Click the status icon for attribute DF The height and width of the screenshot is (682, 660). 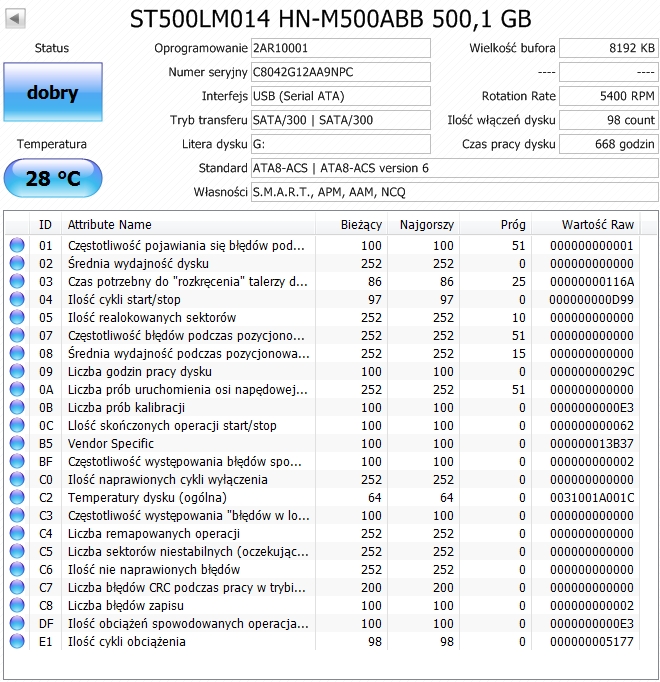(17, 623)
